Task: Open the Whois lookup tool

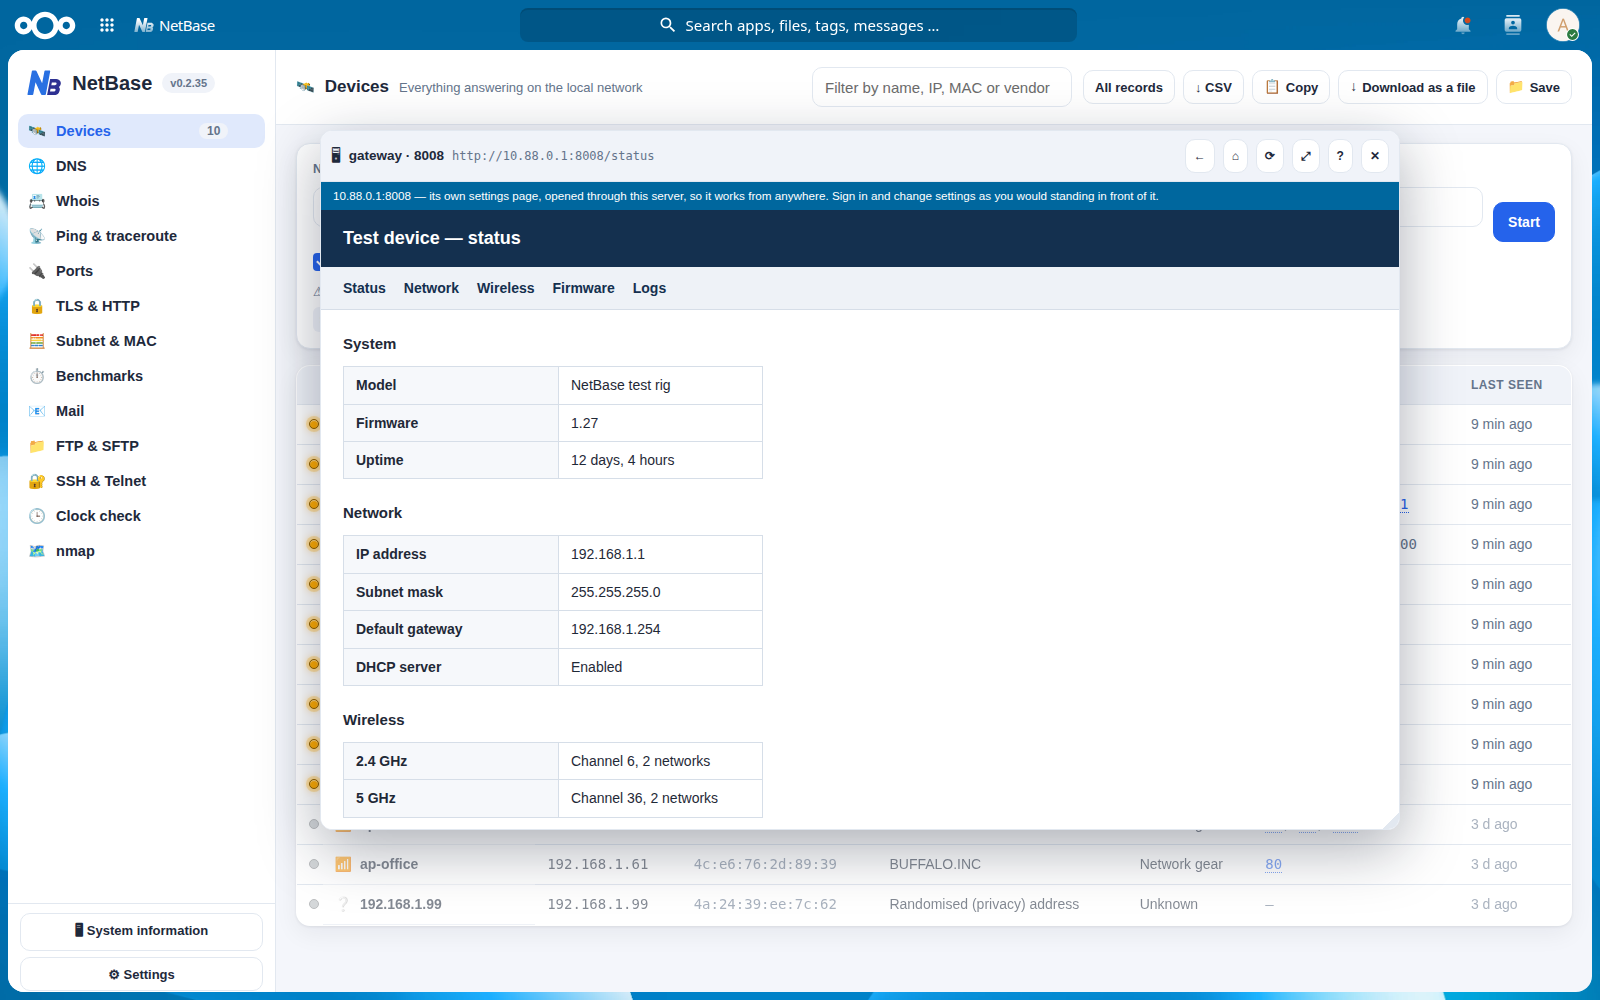Action: click(x=141, y=201)
